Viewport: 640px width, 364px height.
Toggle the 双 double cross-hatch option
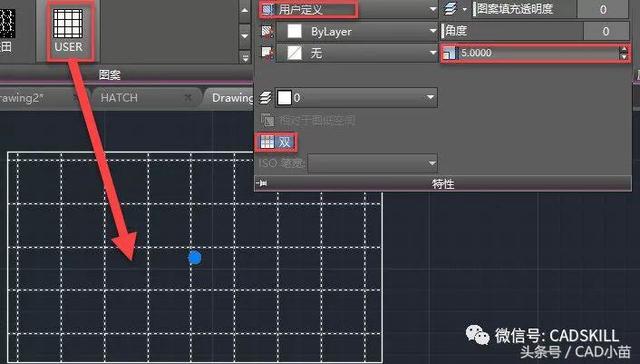pyautogui.click(x=276, y=142)
